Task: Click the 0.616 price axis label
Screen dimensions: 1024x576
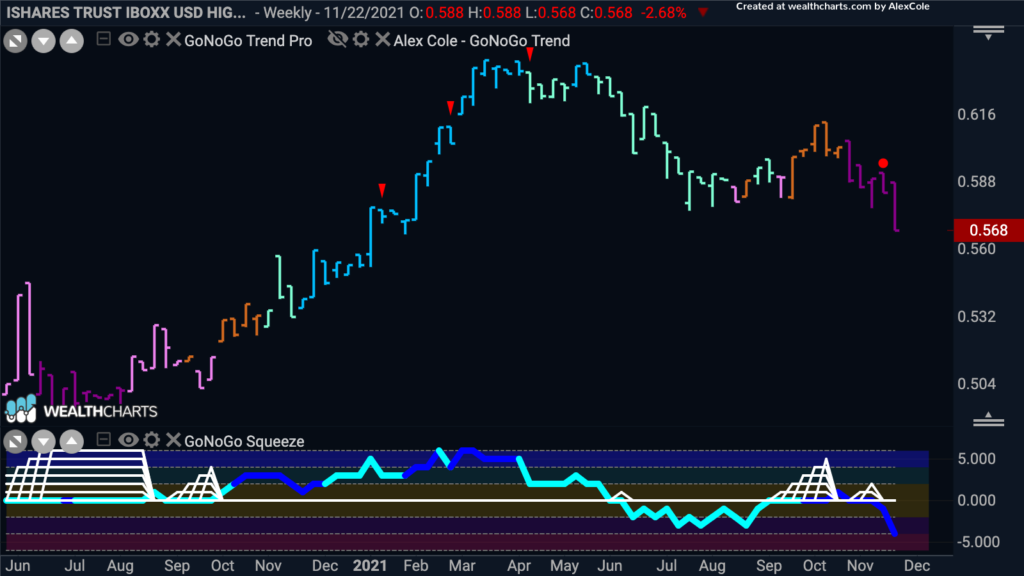Action: (977, 114)
